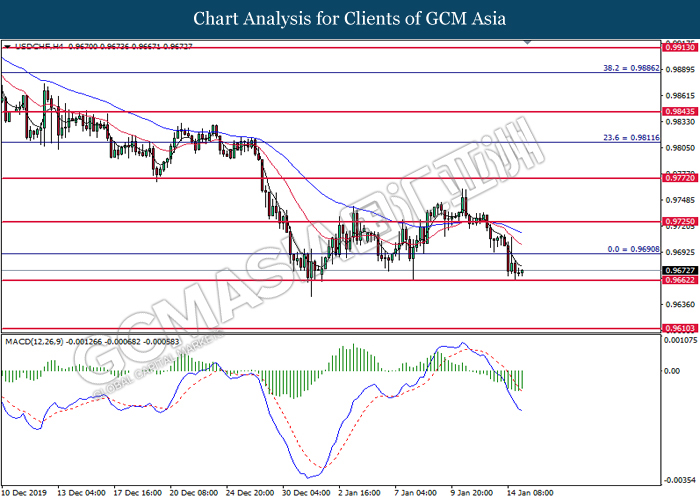Click the current price tag 0.96727
This screenshot has width=700, height=500.
pos(680,271)
